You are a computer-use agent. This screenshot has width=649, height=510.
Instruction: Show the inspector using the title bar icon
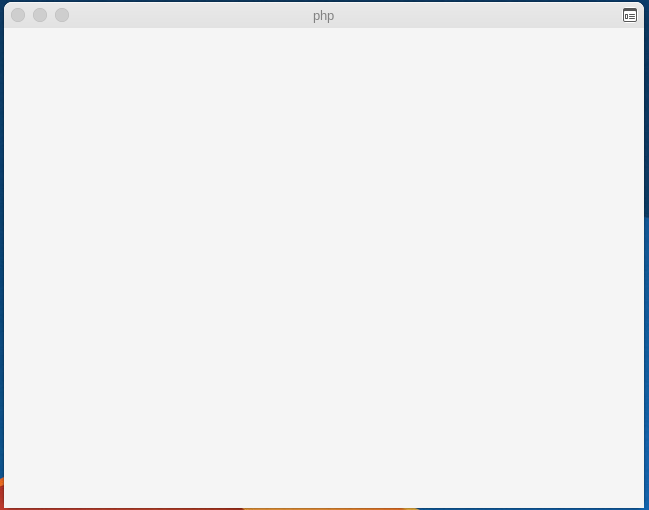pos(630,15)
